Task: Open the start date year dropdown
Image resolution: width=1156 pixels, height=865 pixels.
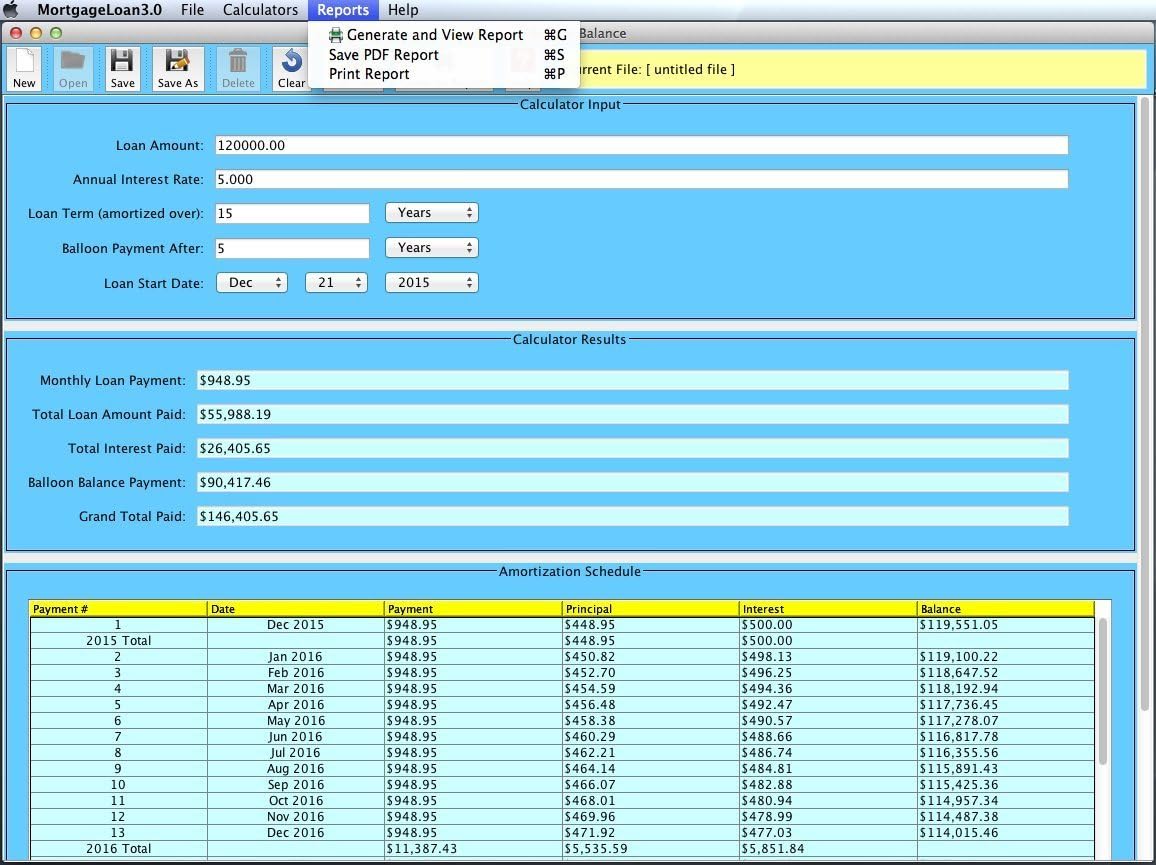Action: click(x=431, y=283)
